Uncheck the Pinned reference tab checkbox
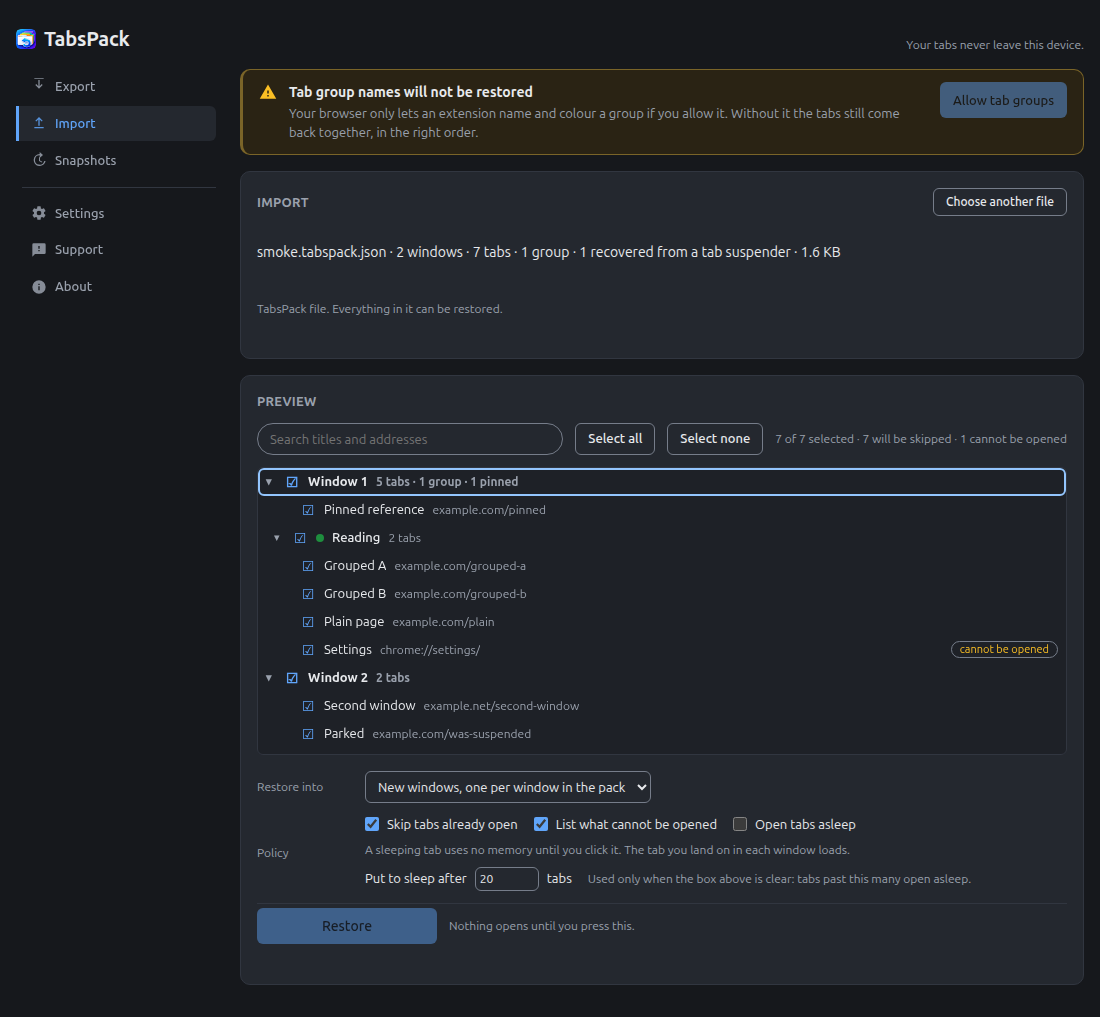 point(308,510)
